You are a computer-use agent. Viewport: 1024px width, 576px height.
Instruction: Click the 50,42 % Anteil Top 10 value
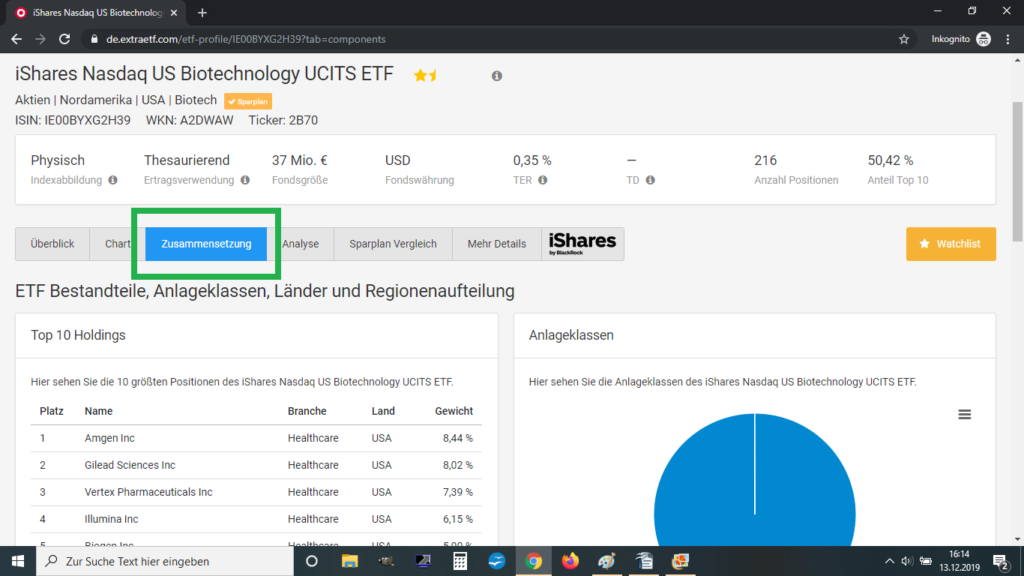(x=890, y=160)
